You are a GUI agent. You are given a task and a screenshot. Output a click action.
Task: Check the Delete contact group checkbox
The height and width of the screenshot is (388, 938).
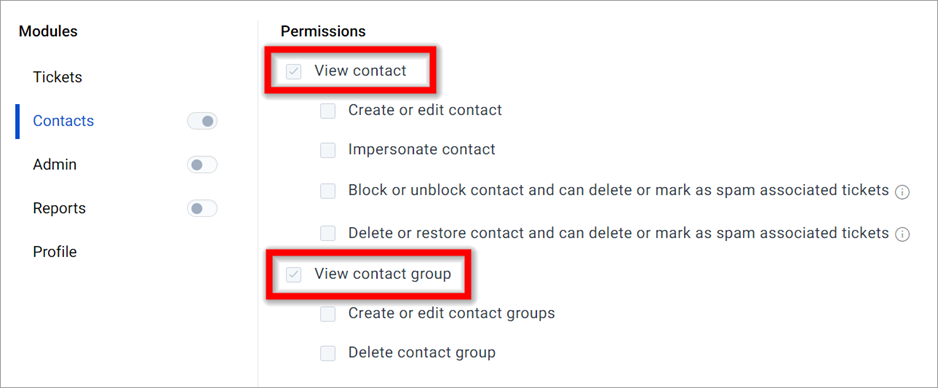pyautogui.click(x=328, y=353)
